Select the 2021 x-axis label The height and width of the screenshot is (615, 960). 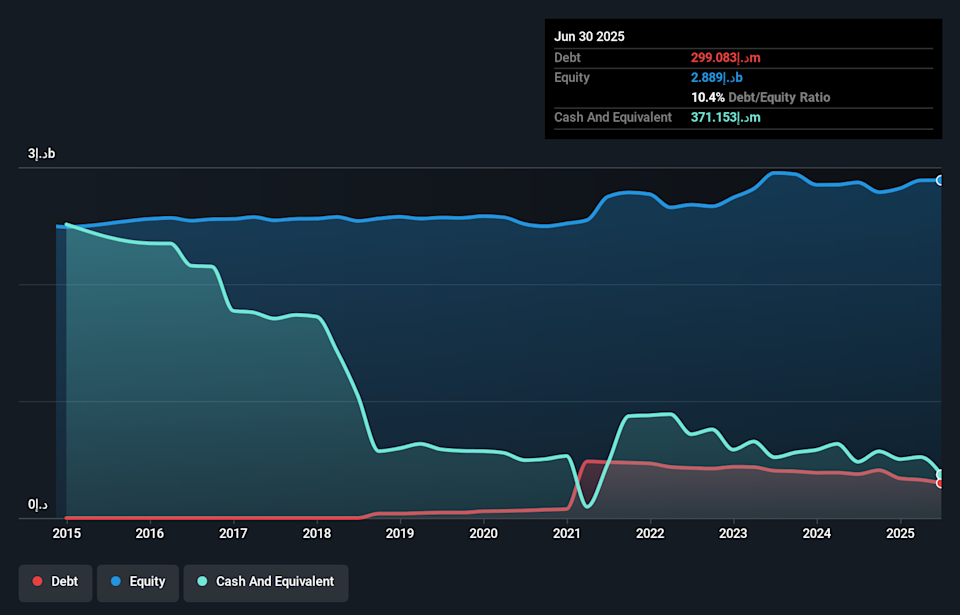point(567,534)
